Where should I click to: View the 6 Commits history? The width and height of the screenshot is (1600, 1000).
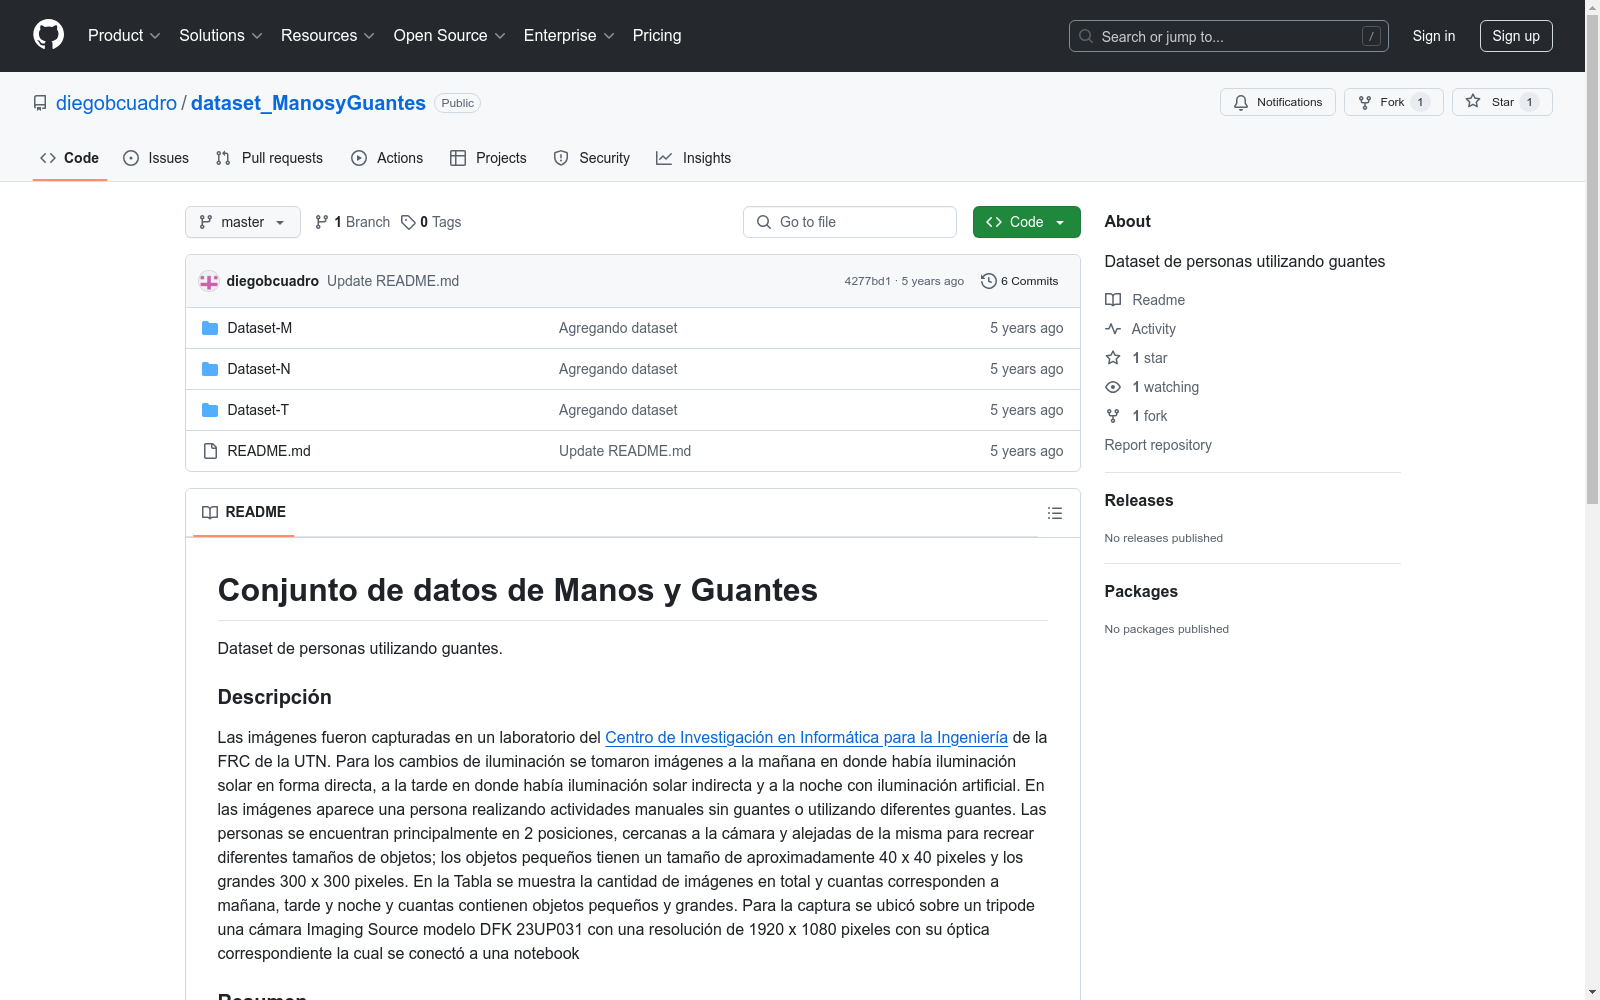1020,281
